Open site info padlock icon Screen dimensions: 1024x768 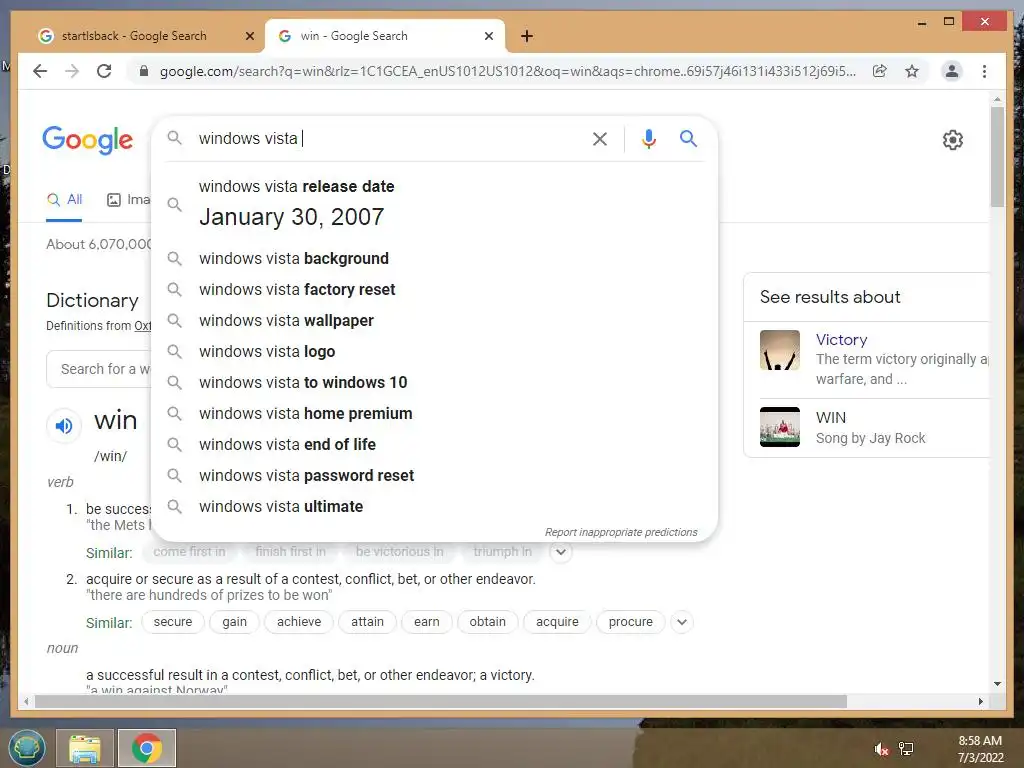(x=144, y=71)
